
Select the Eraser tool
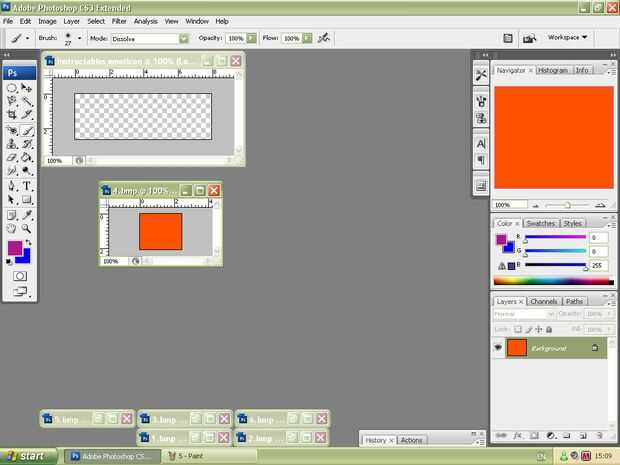pos(12,157)
